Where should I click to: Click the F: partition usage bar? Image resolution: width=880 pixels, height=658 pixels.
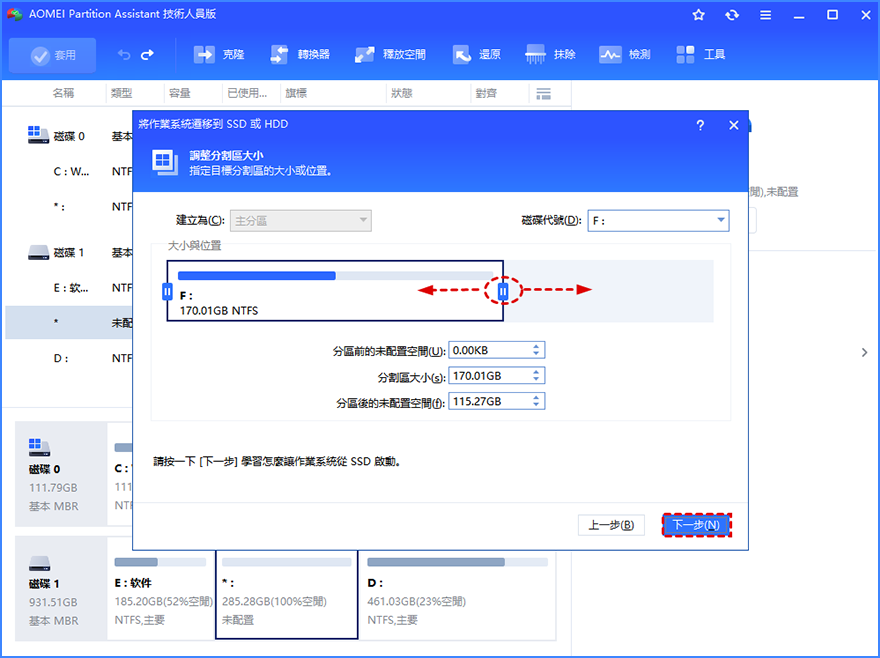pyautogui.click(x=336, y=276)
